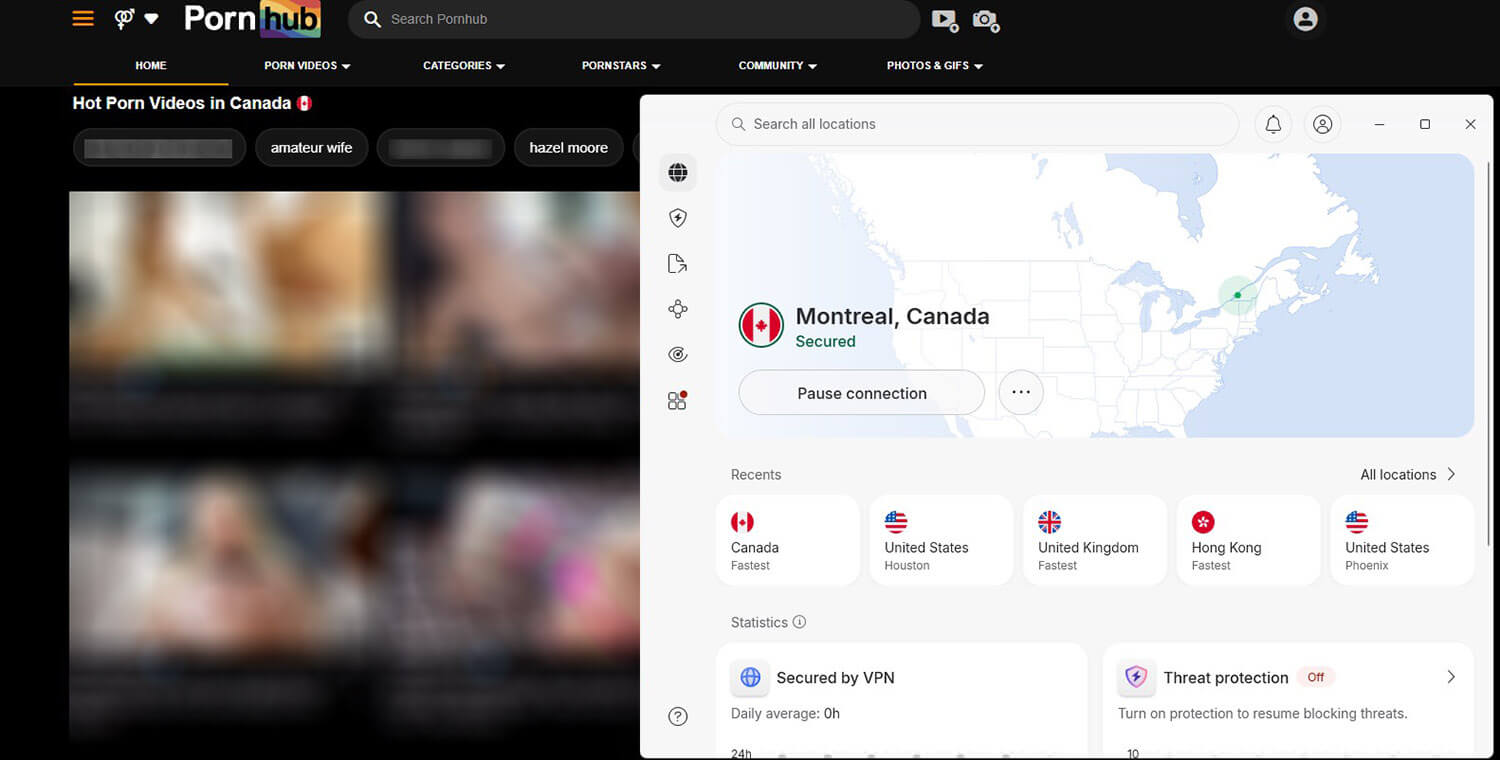Focus the website search box
The image size is (1500, 760).
634,19
